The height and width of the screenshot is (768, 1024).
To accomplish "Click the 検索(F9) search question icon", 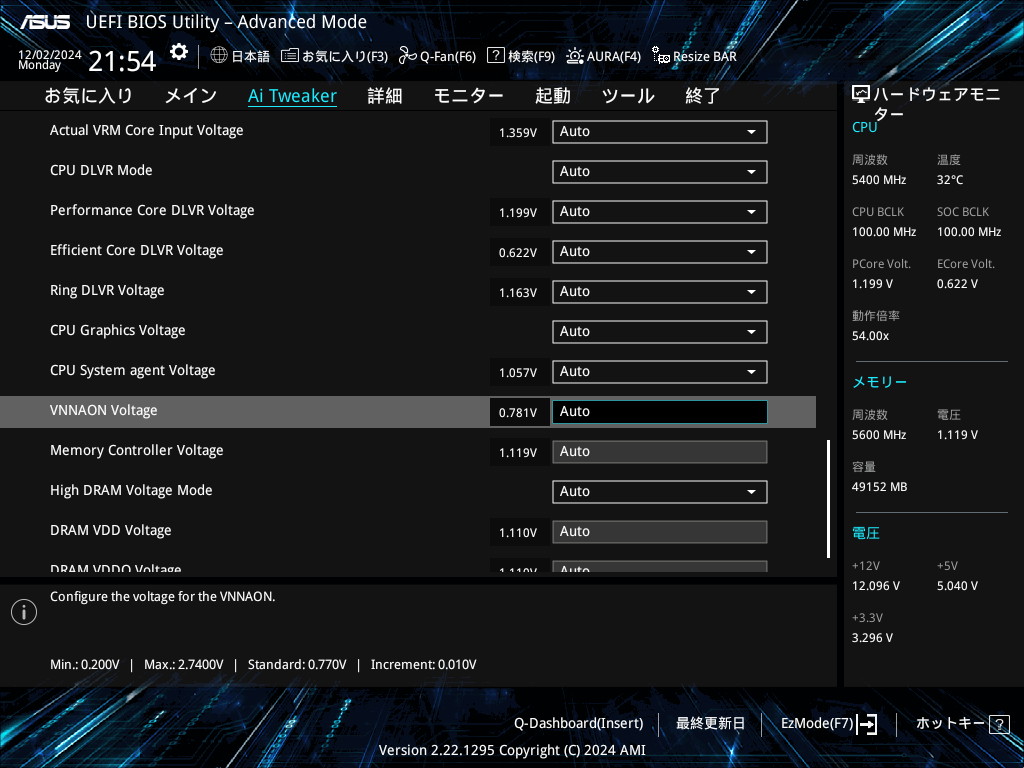I will (x=496, y=56).
